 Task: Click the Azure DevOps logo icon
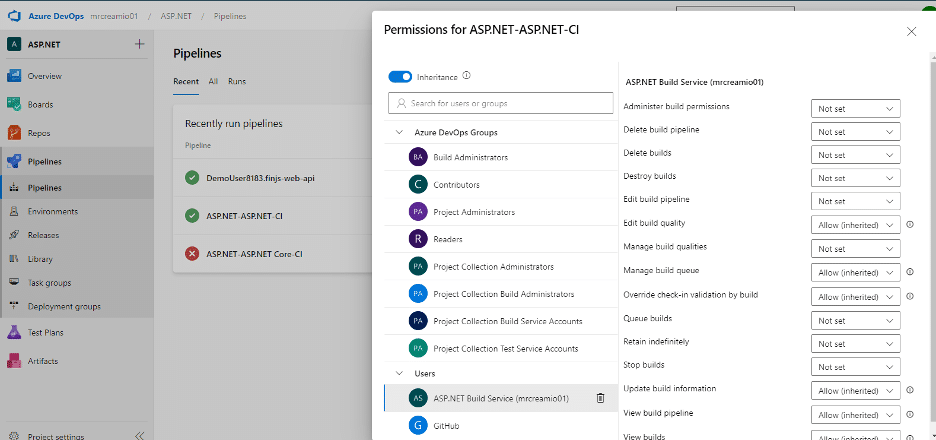[x=14, y=16]
